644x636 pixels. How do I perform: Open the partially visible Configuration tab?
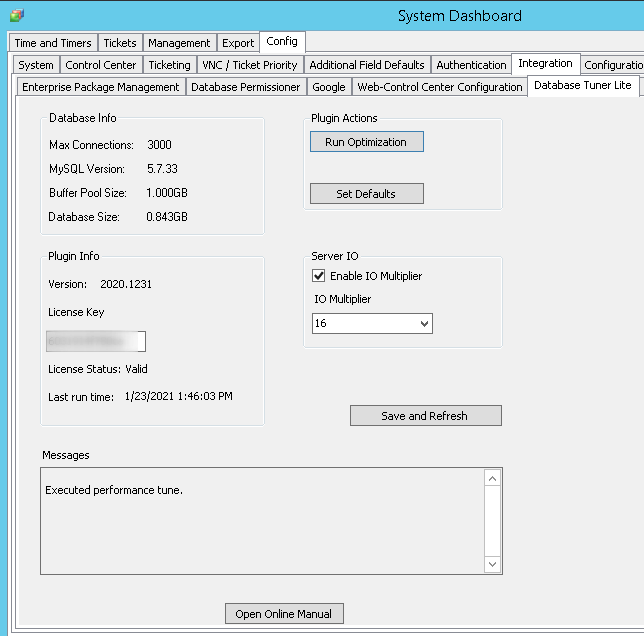613,65
